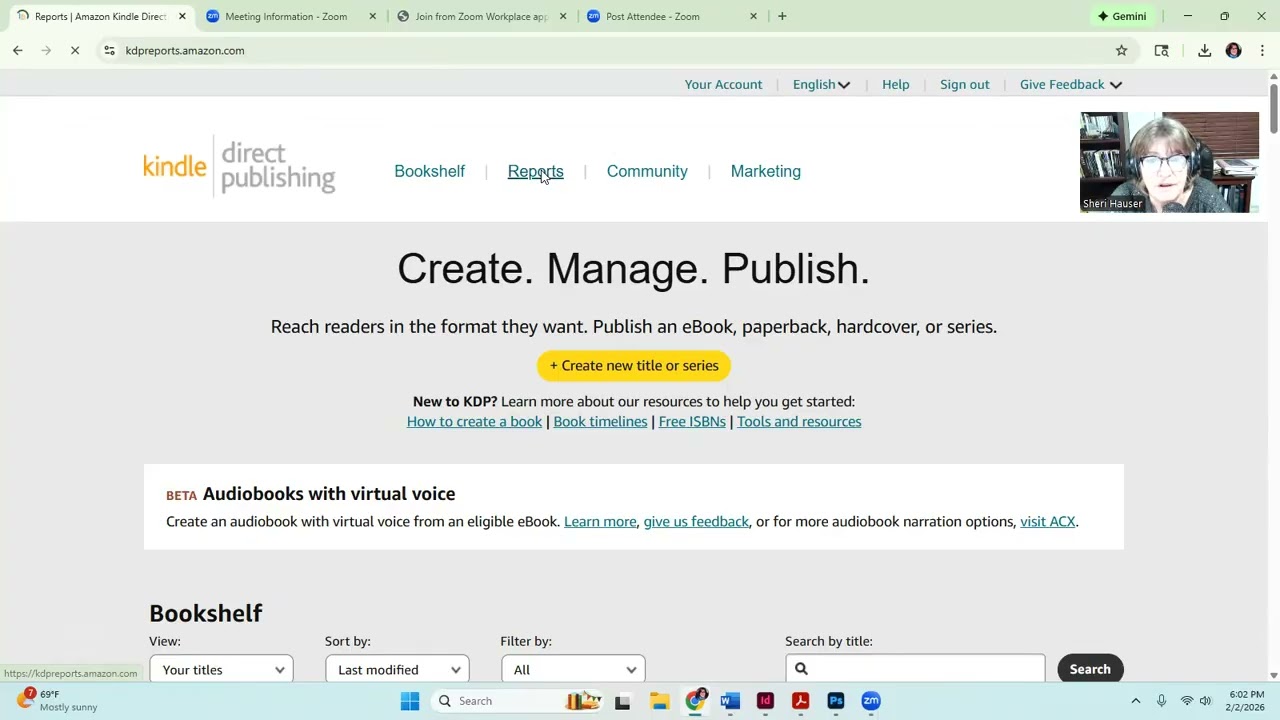
Task: Open volume control in system tray
Action: [x=1205, y=701]
